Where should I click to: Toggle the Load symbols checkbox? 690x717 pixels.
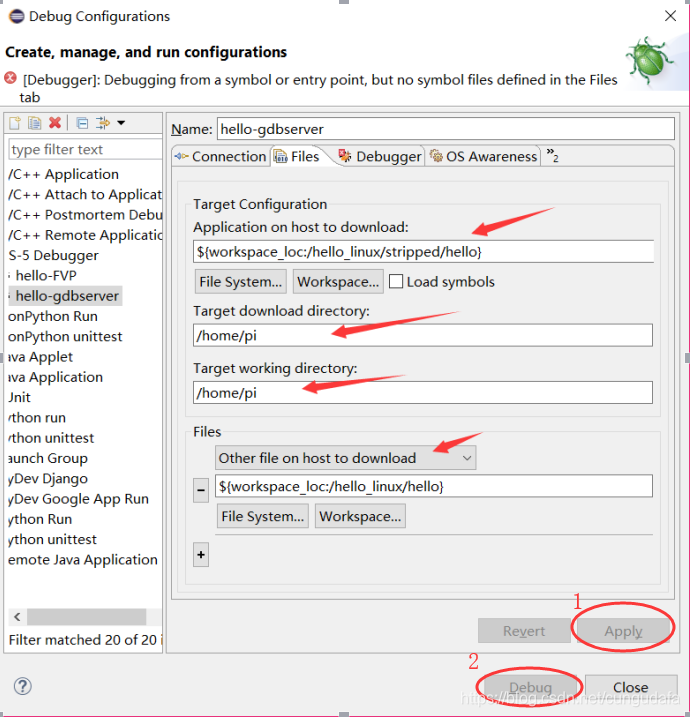click(x=396, y=281)
